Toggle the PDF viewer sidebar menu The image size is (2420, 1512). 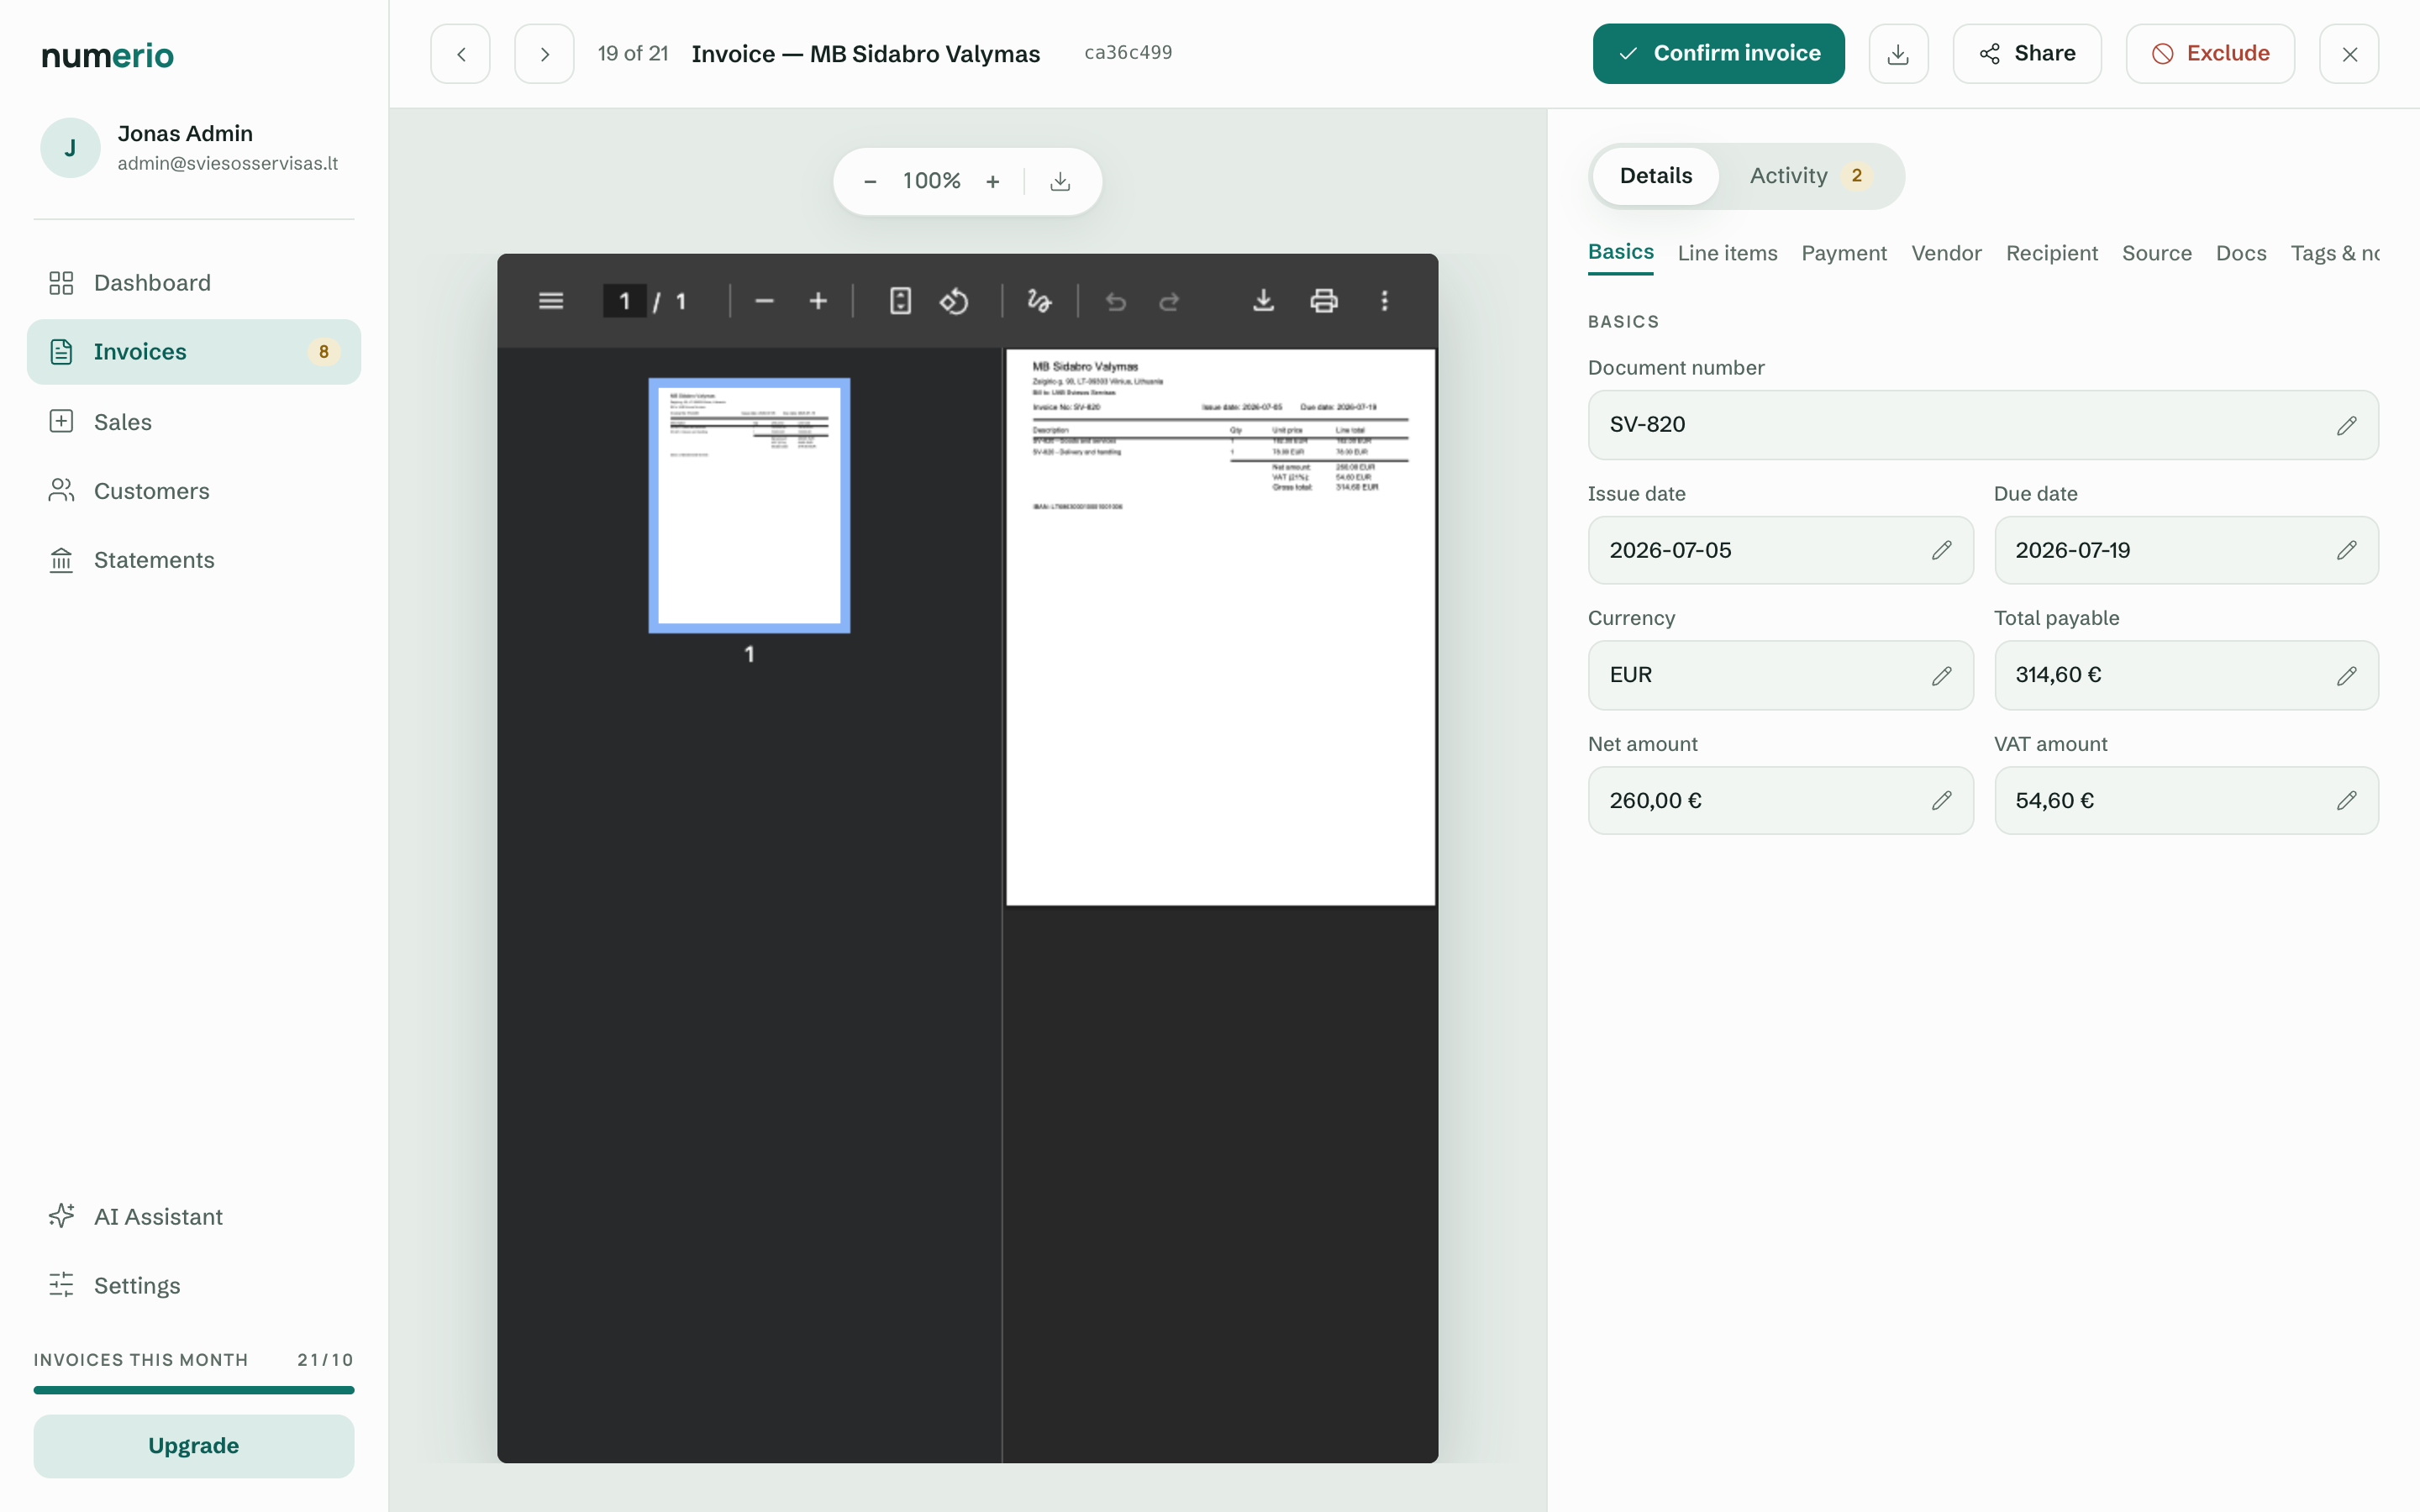pos(551,301)
